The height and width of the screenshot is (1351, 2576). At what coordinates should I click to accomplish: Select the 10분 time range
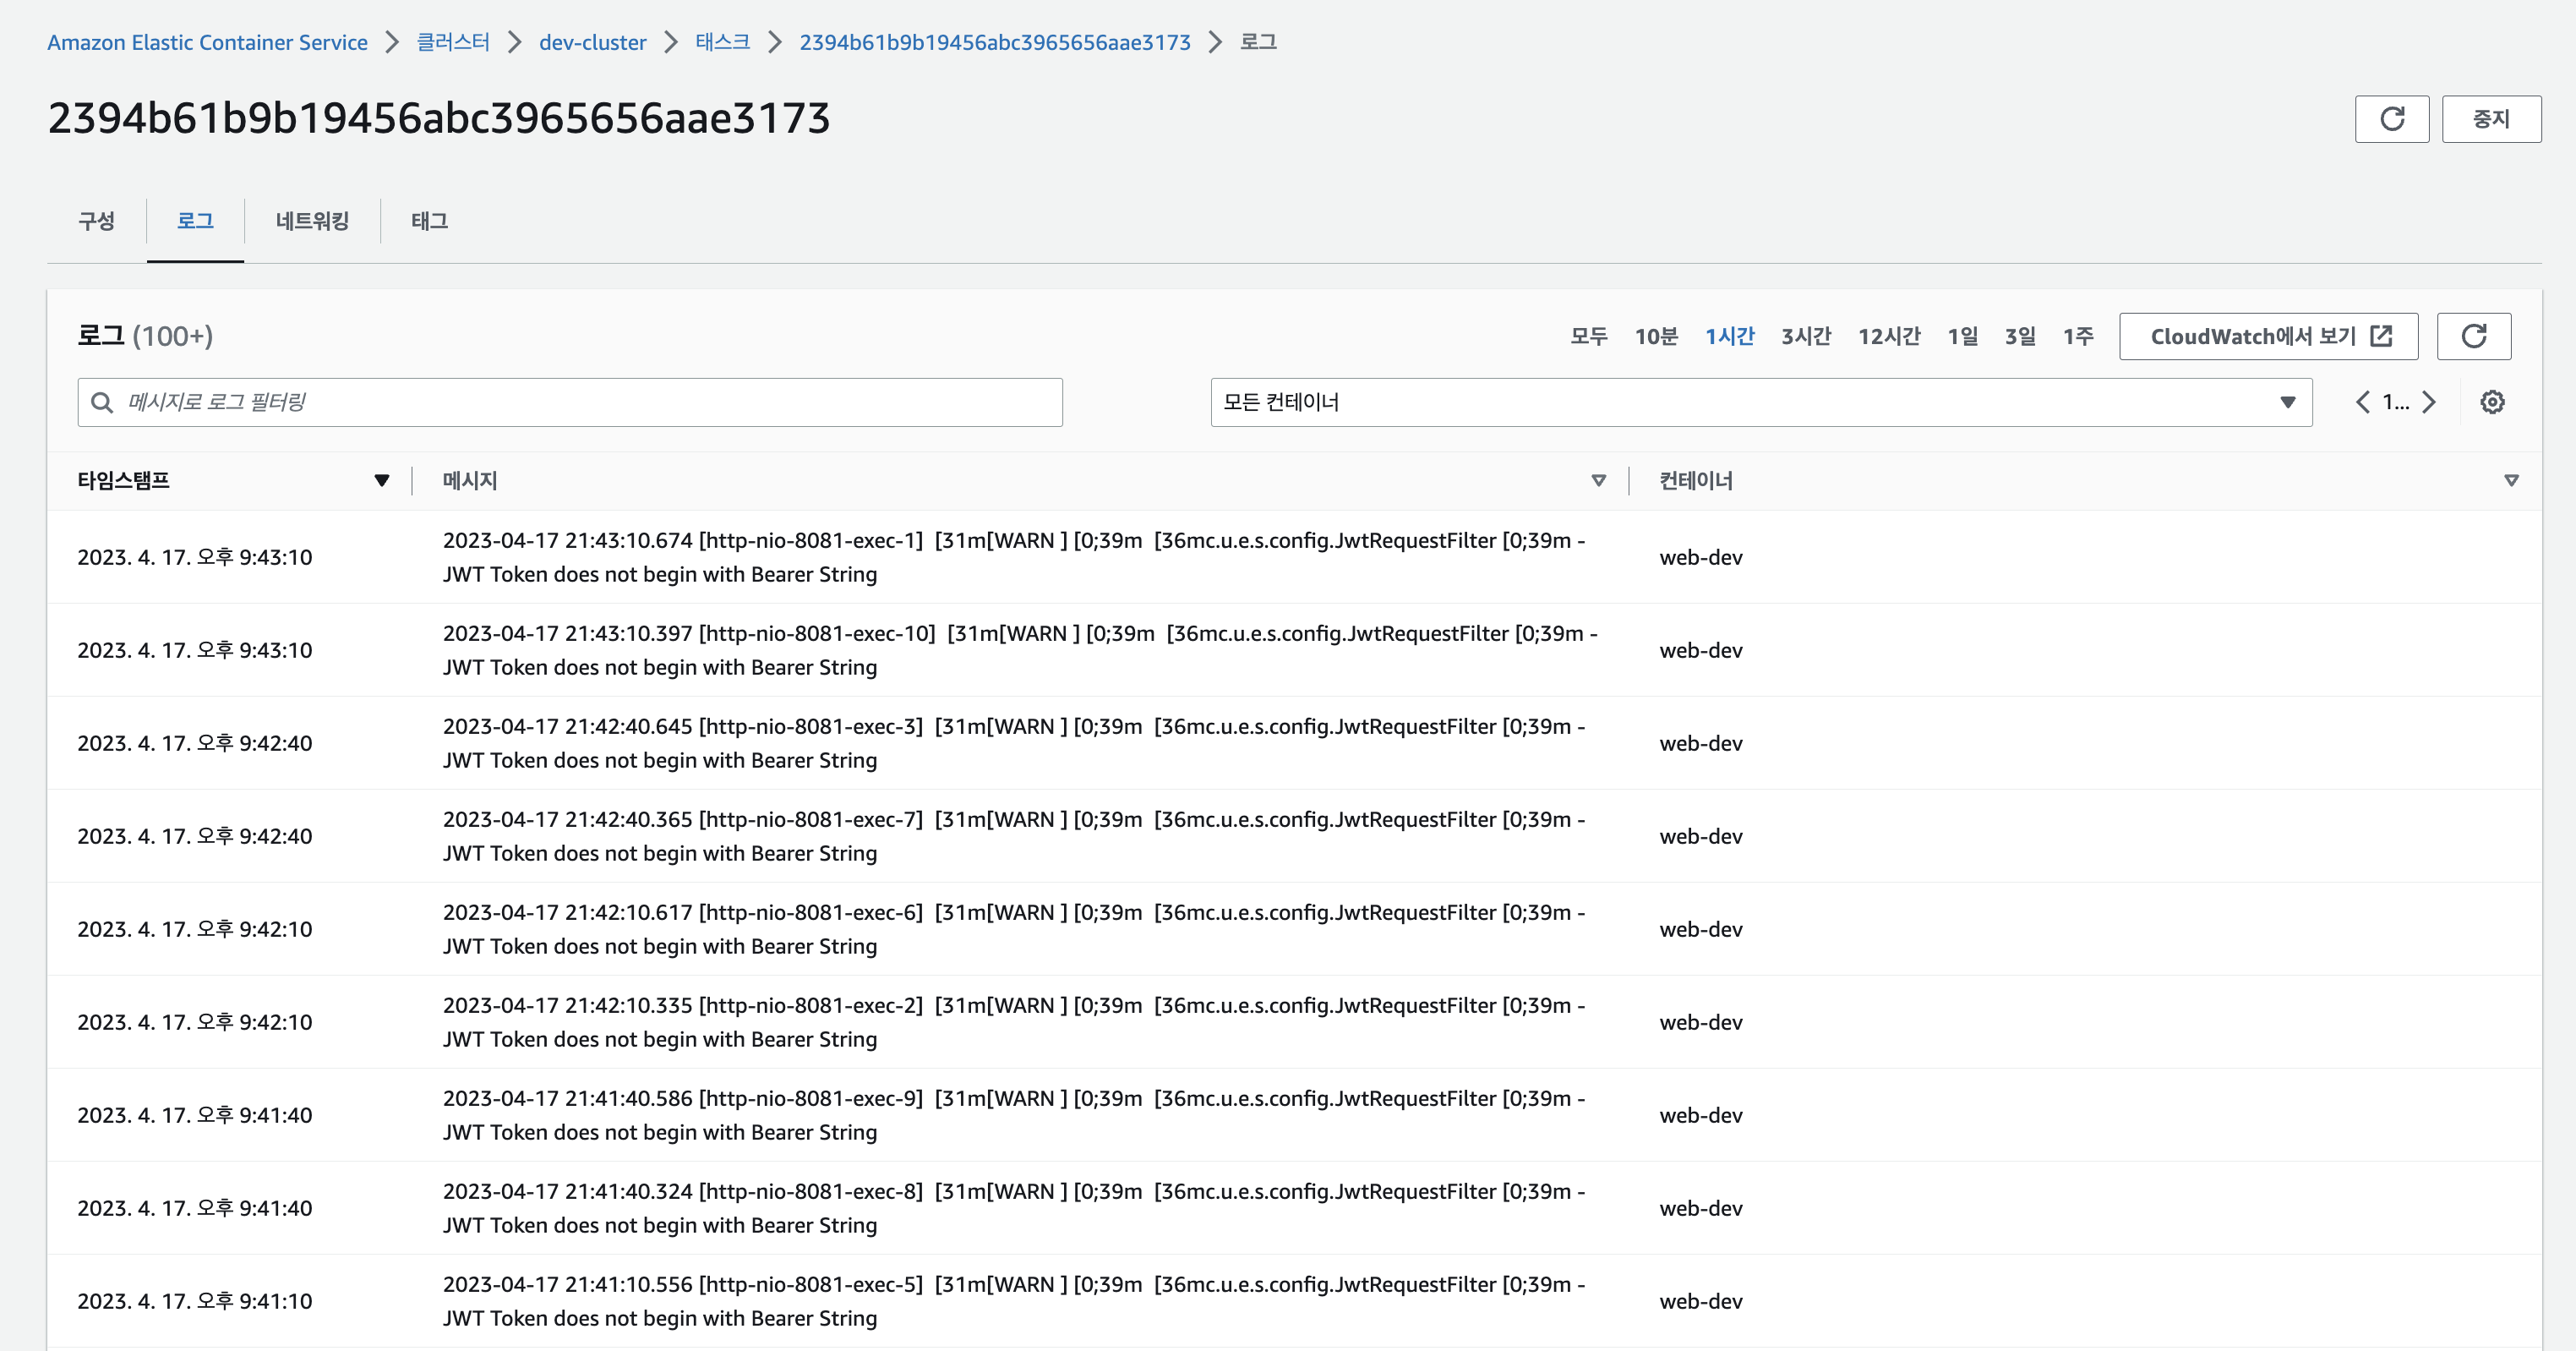[x=1655, y=336]
